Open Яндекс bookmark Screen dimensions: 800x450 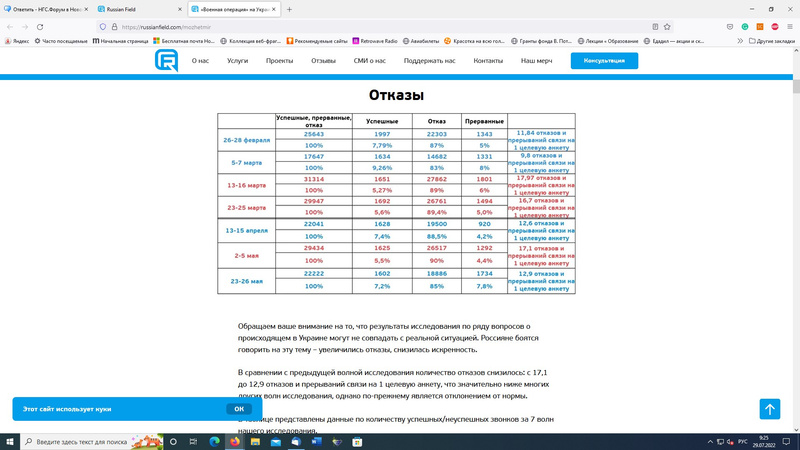pos(17,41)
